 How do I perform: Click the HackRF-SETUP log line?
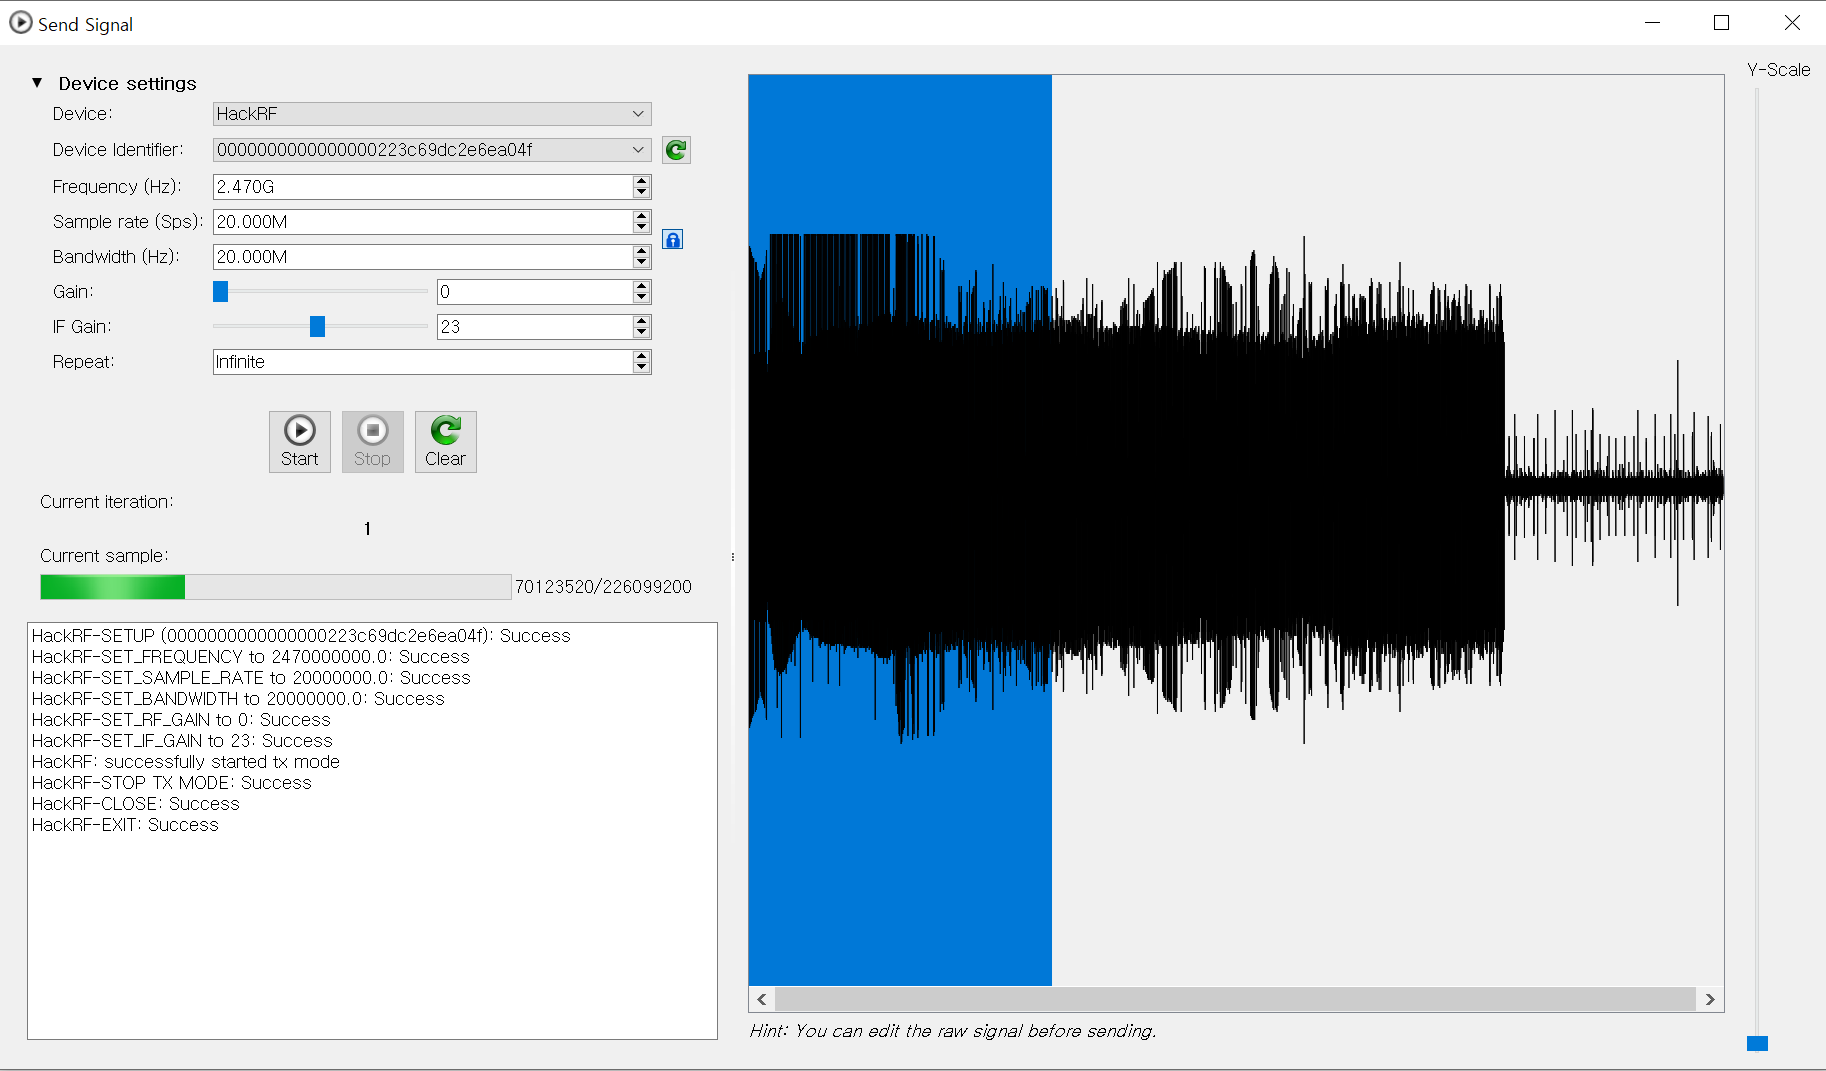tap(301, 636)
